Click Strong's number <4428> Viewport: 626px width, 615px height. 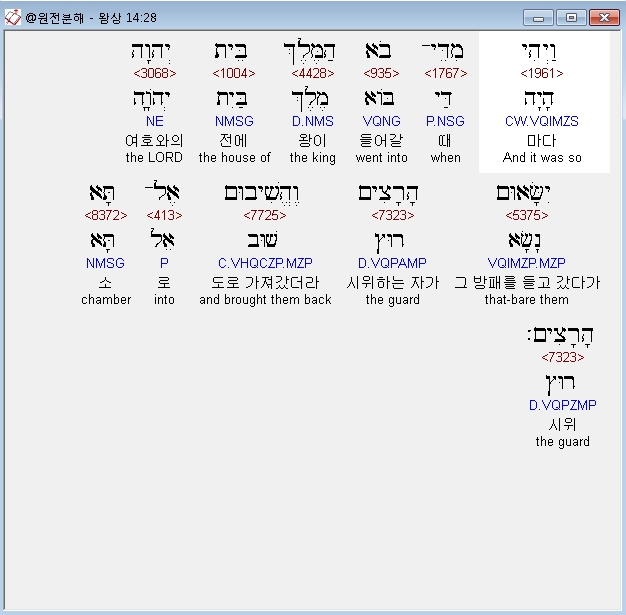click(313, 73)
